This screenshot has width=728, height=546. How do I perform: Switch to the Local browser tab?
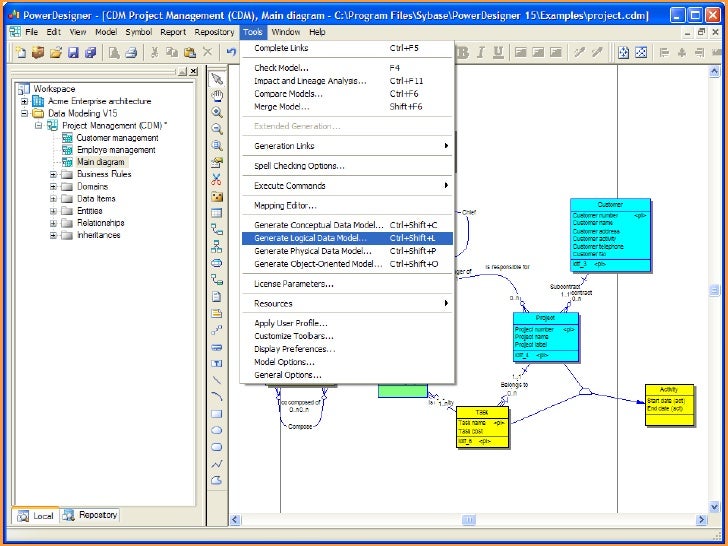[36, 516]
